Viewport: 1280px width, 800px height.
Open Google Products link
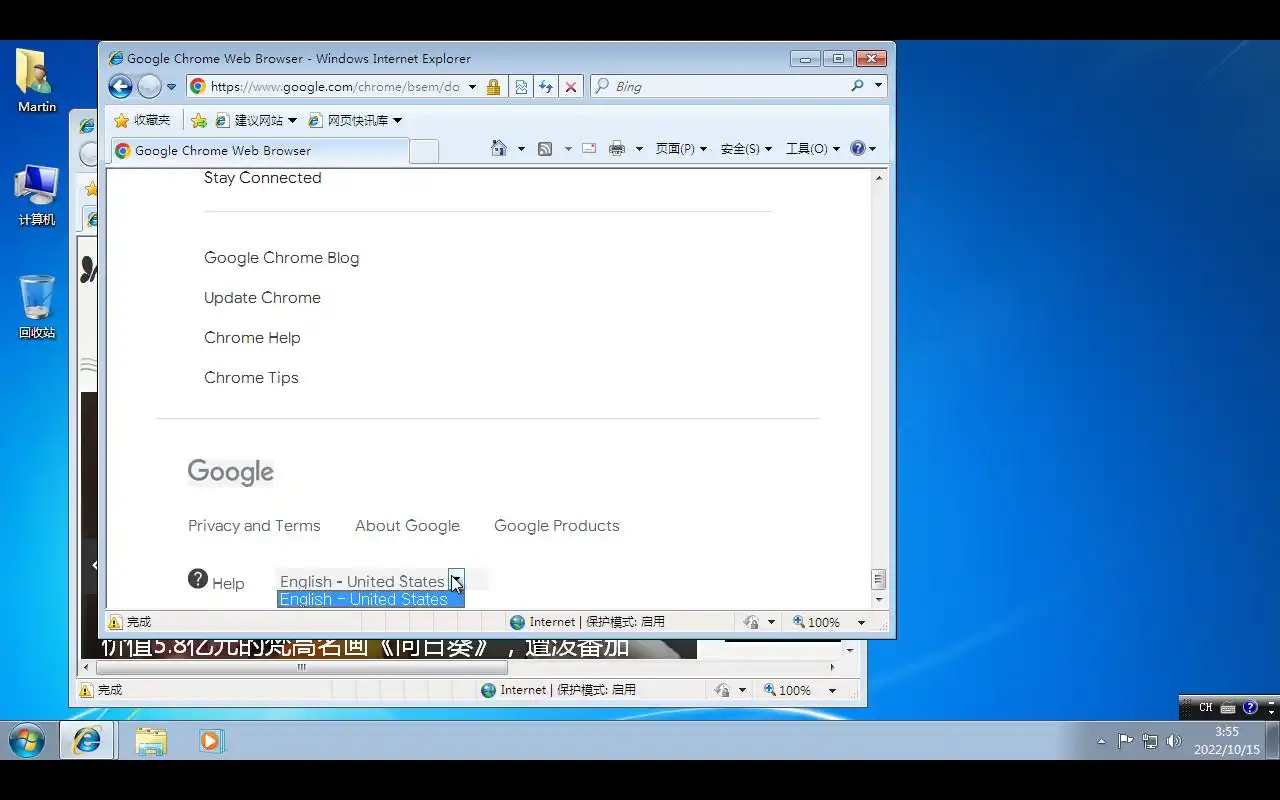click(x=557, y=526)
